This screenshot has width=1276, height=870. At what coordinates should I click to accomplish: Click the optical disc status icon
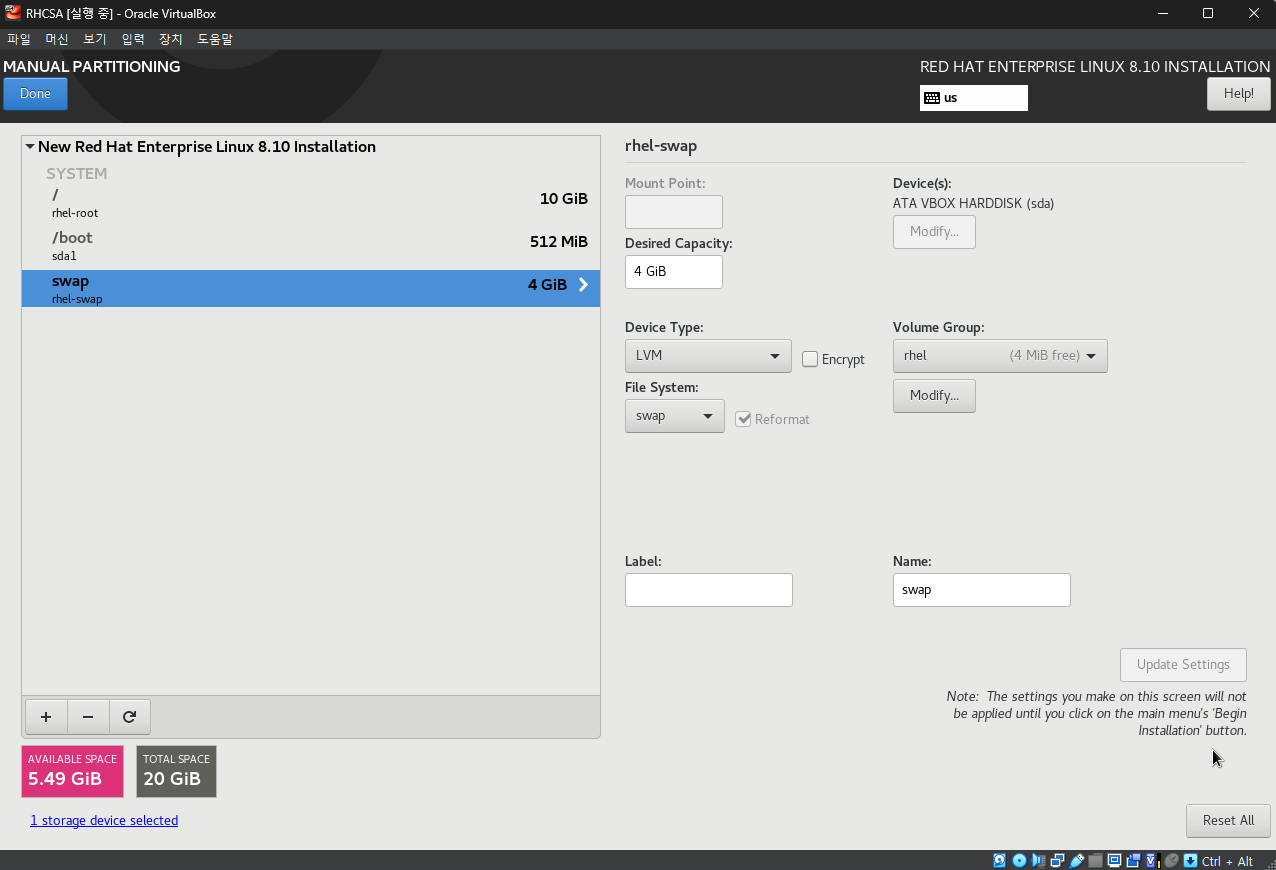coord(1020,861)
